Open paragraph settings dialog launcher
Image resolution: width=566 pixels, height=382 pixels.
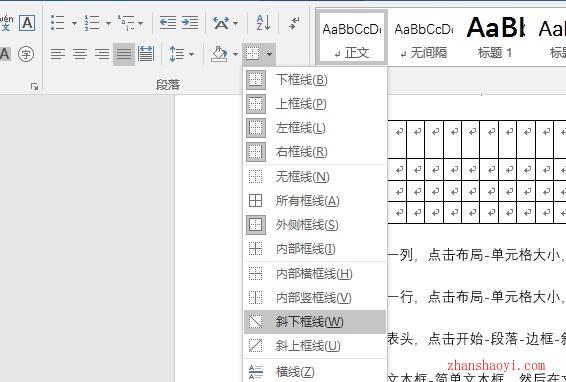click(x=34, y=86)
